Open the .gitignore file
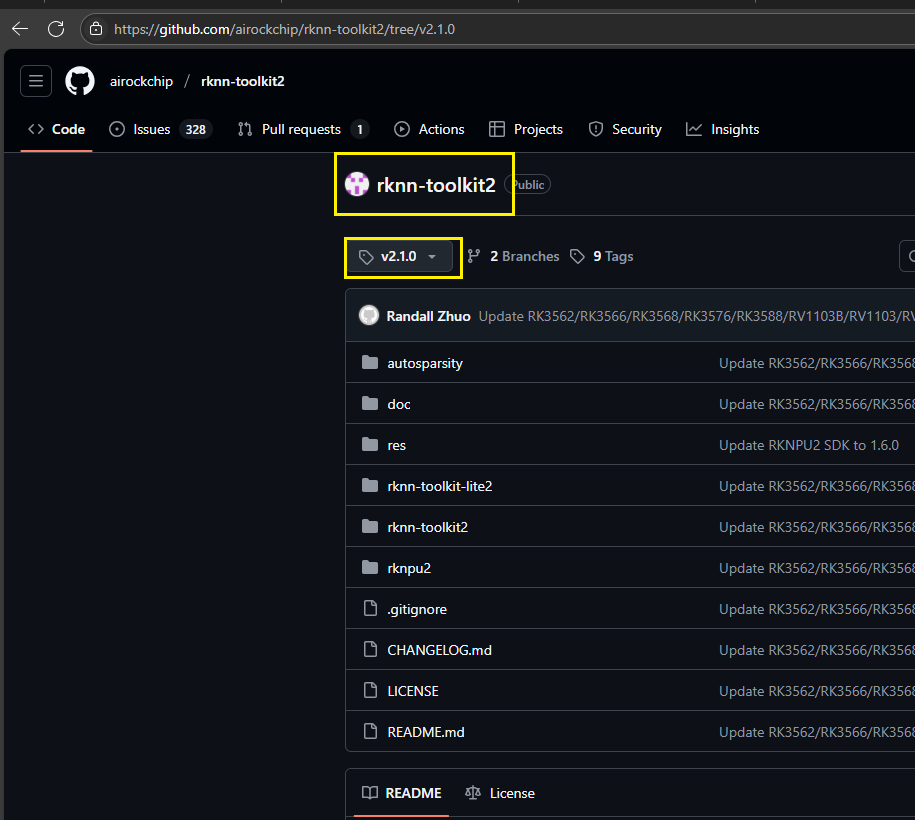The height and width of the screenshot is (820, 915). 417,609
